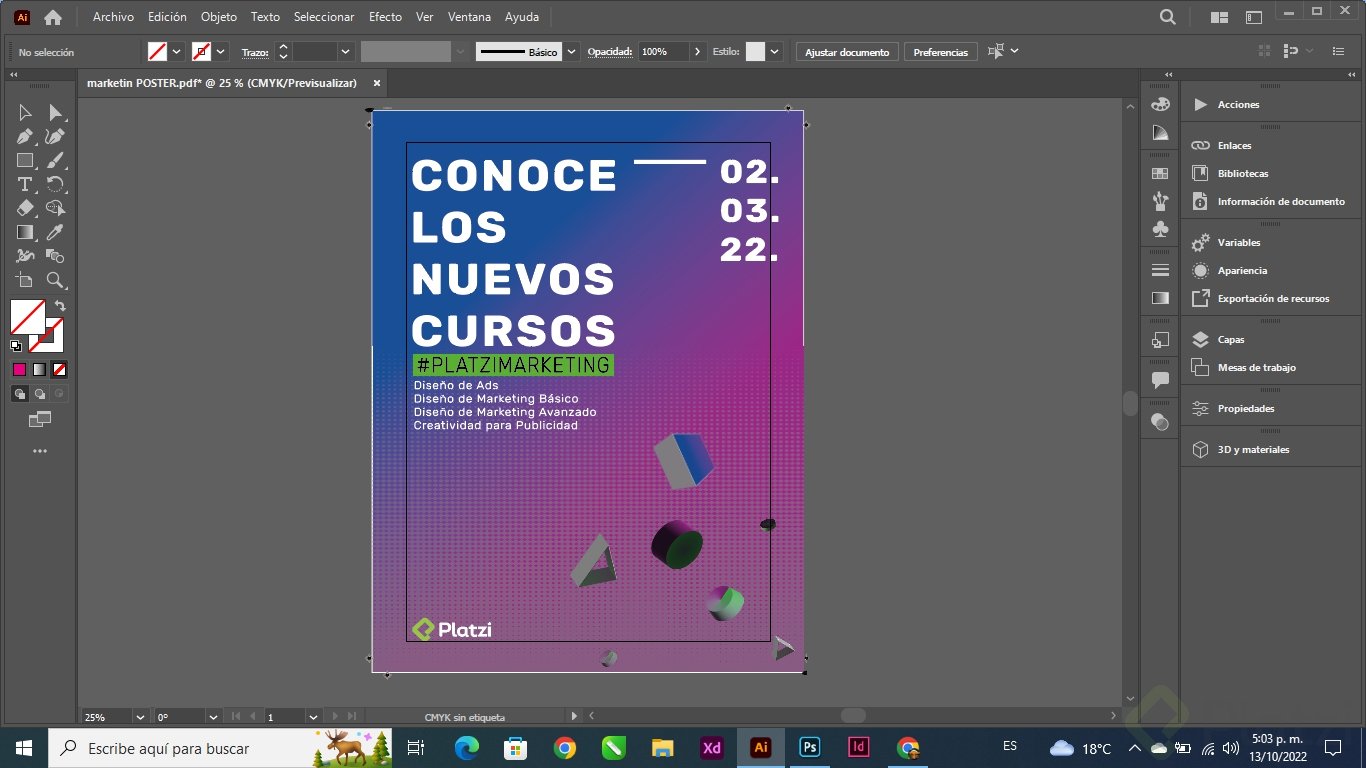Open the change screen mode button
1366x768 pixels.
[40, 420]
